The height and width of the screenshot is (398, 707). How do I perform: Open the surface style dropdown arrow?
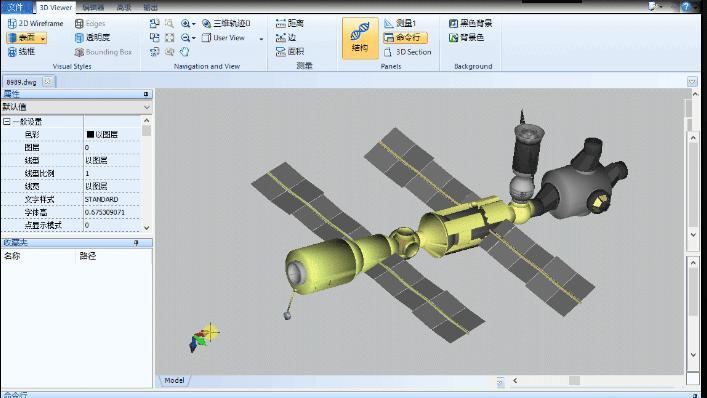(43, 38)
